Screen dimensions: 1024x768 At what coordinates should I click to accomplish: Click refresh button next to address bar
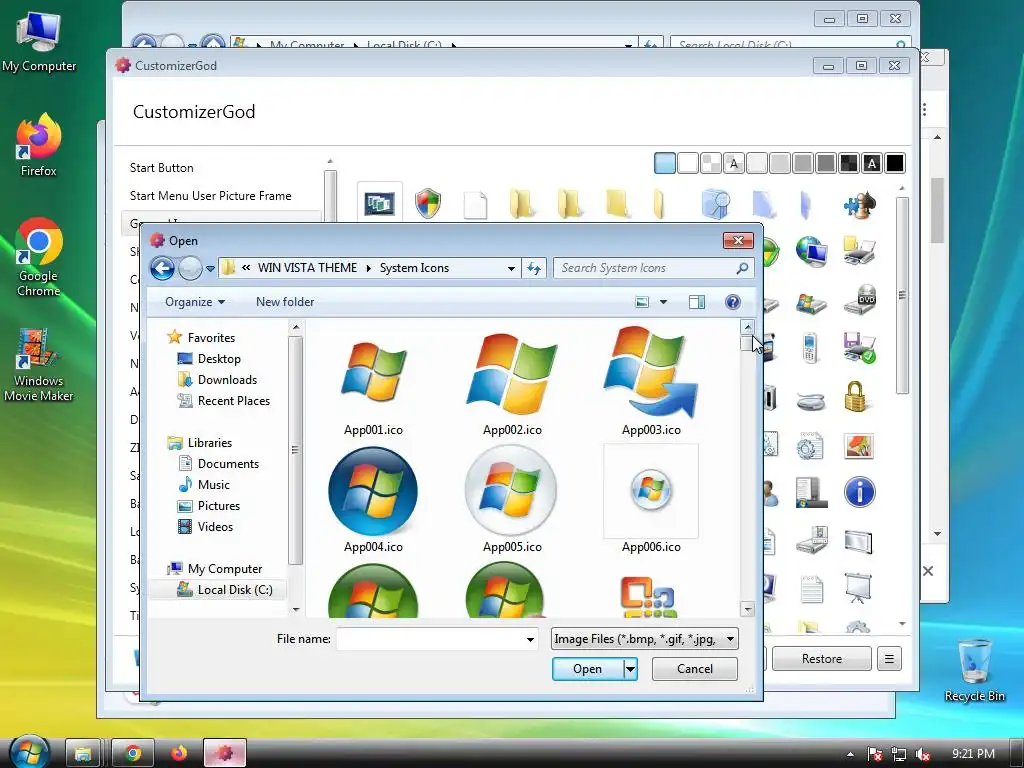coord(534,268)
